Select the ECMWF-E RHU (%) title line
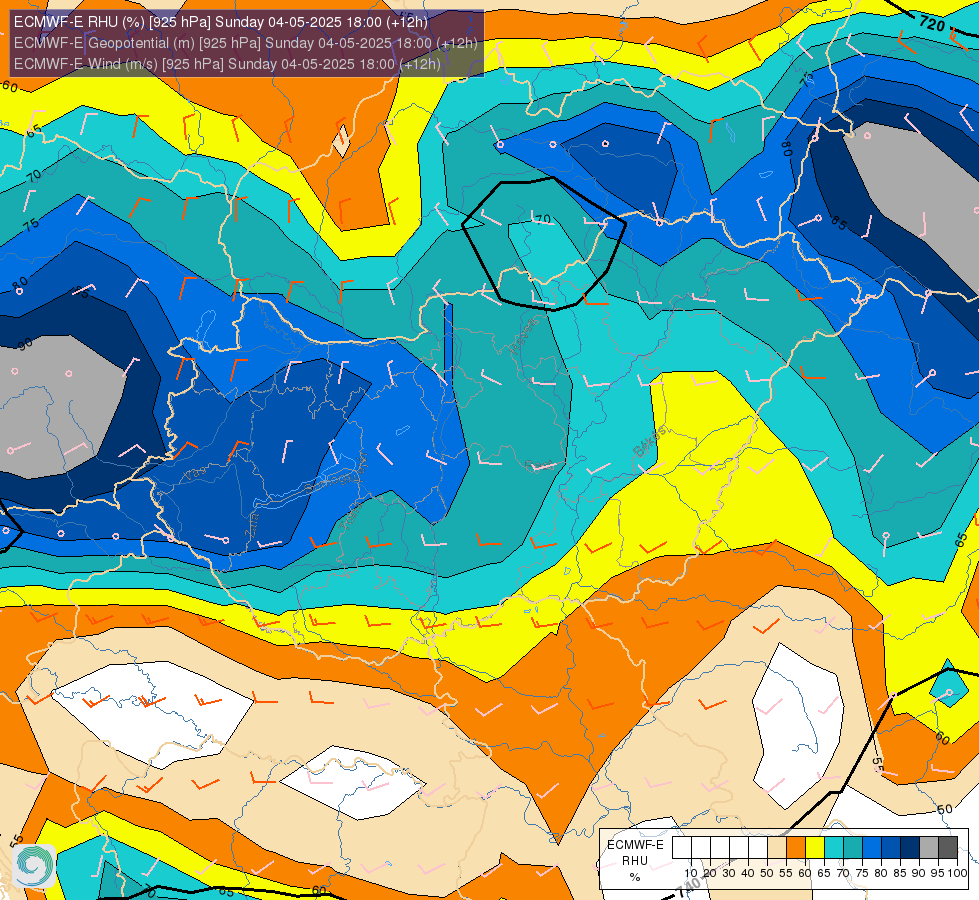 click(x=221, y=22)
